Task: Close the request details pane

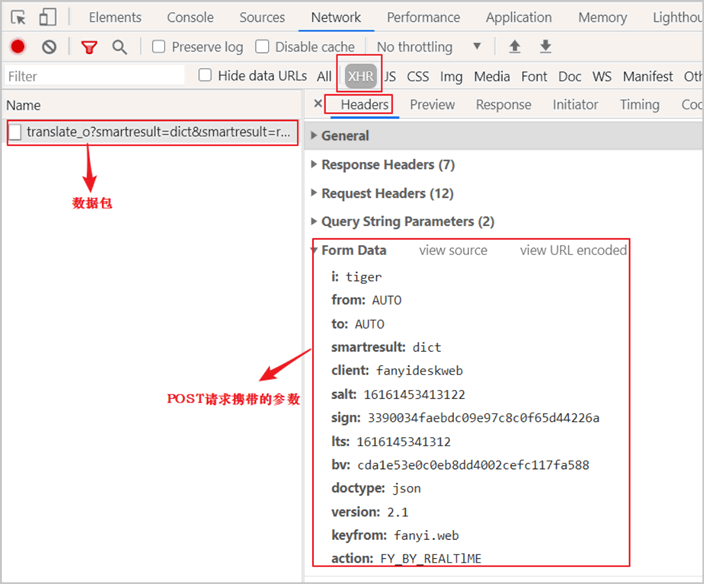Action: pos(318,104)
